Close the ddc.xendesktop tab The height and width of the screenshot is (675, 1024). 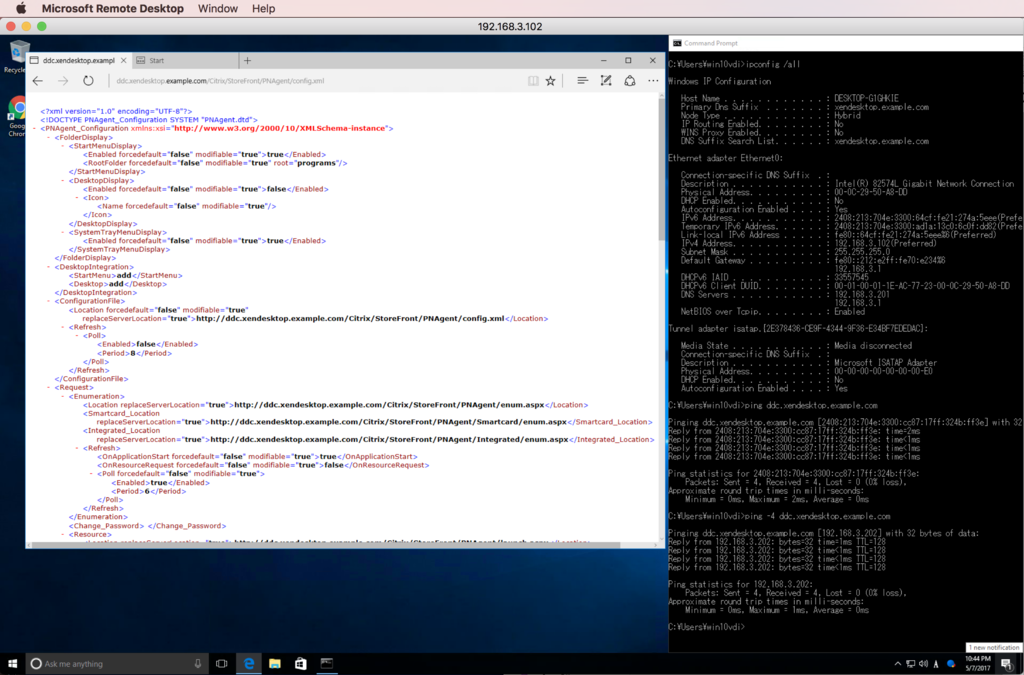tap(123, 61)
